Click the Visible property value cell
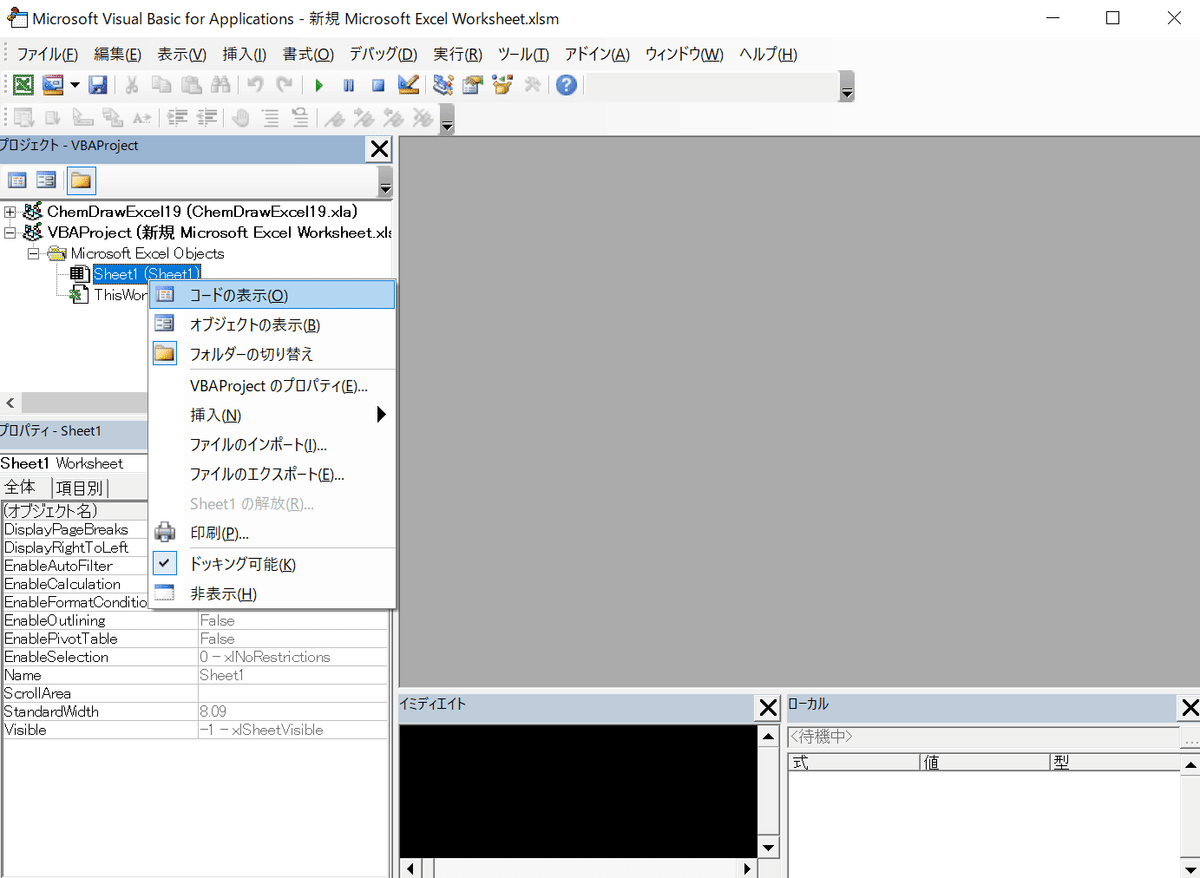 293,730
